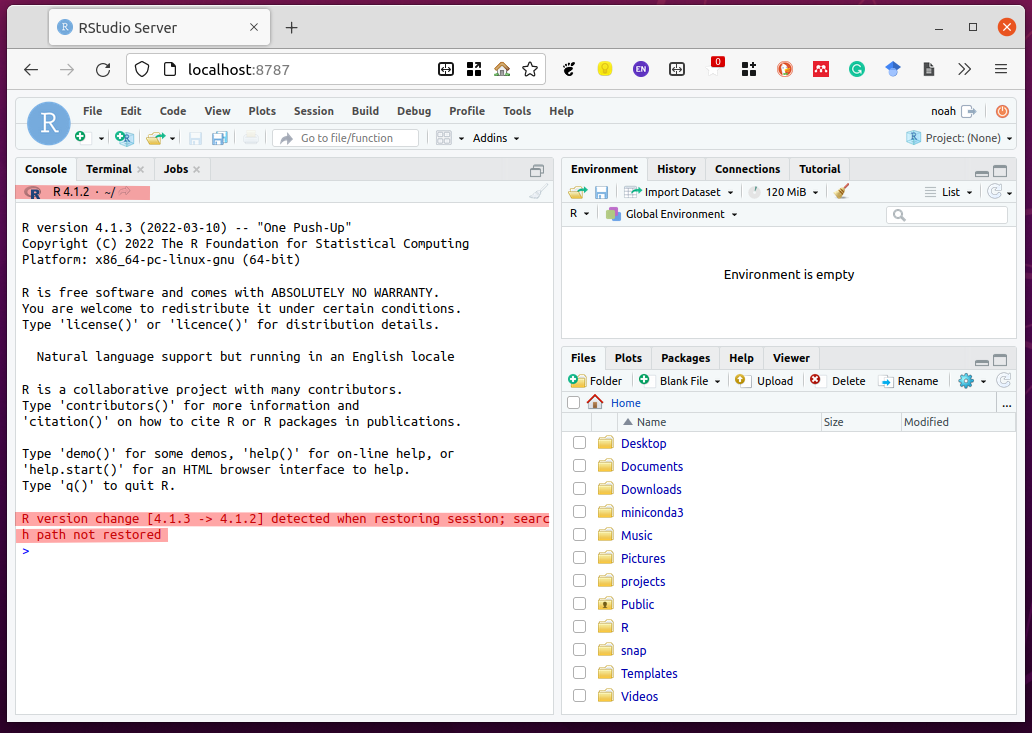The width and height of the screenshot is (1032, 733).
Task: Open the More gear settings dropdown
Action: coord(971,380)
